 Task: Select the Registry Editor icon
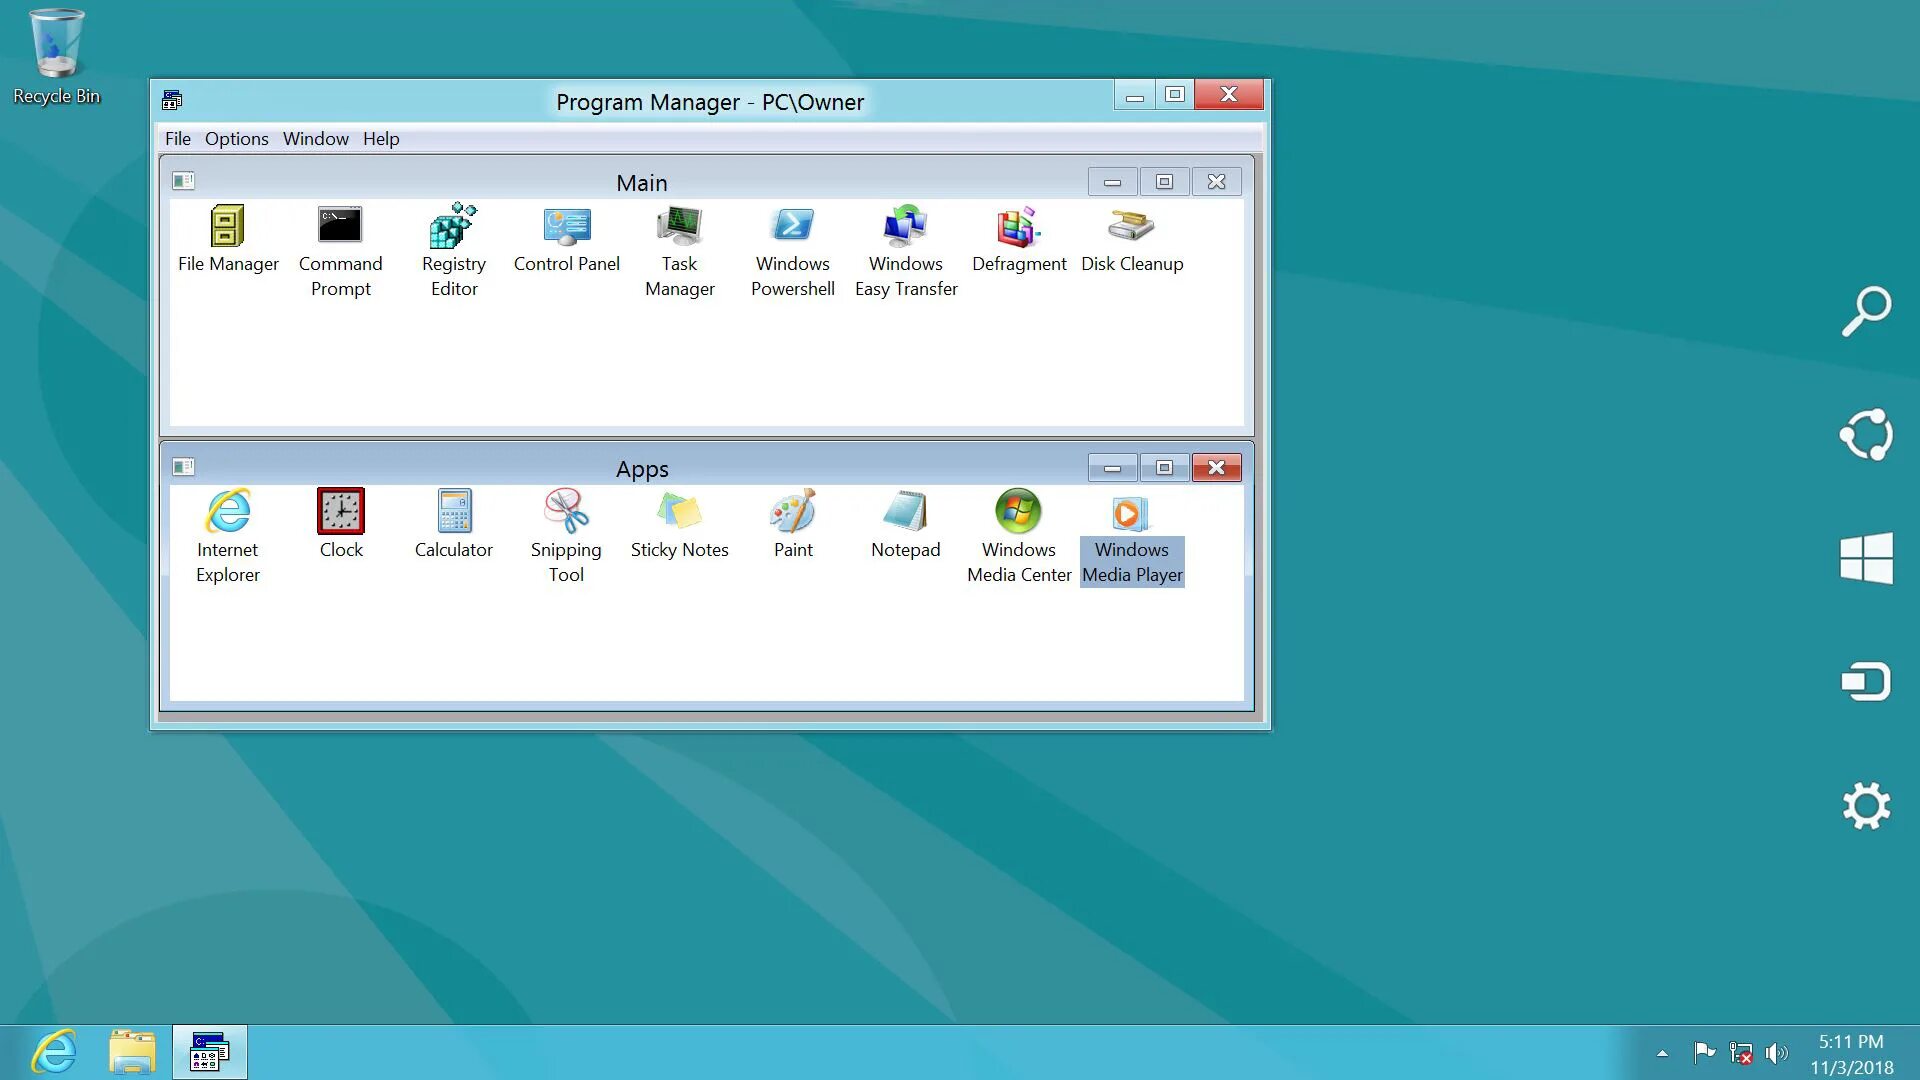pos(453,227)
